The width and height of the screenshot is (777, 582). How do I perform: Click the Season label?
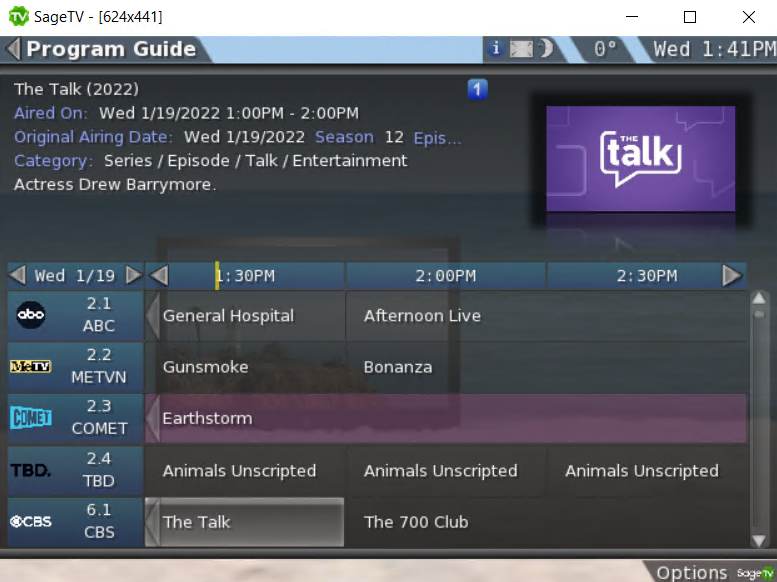[x=344, y=137]
